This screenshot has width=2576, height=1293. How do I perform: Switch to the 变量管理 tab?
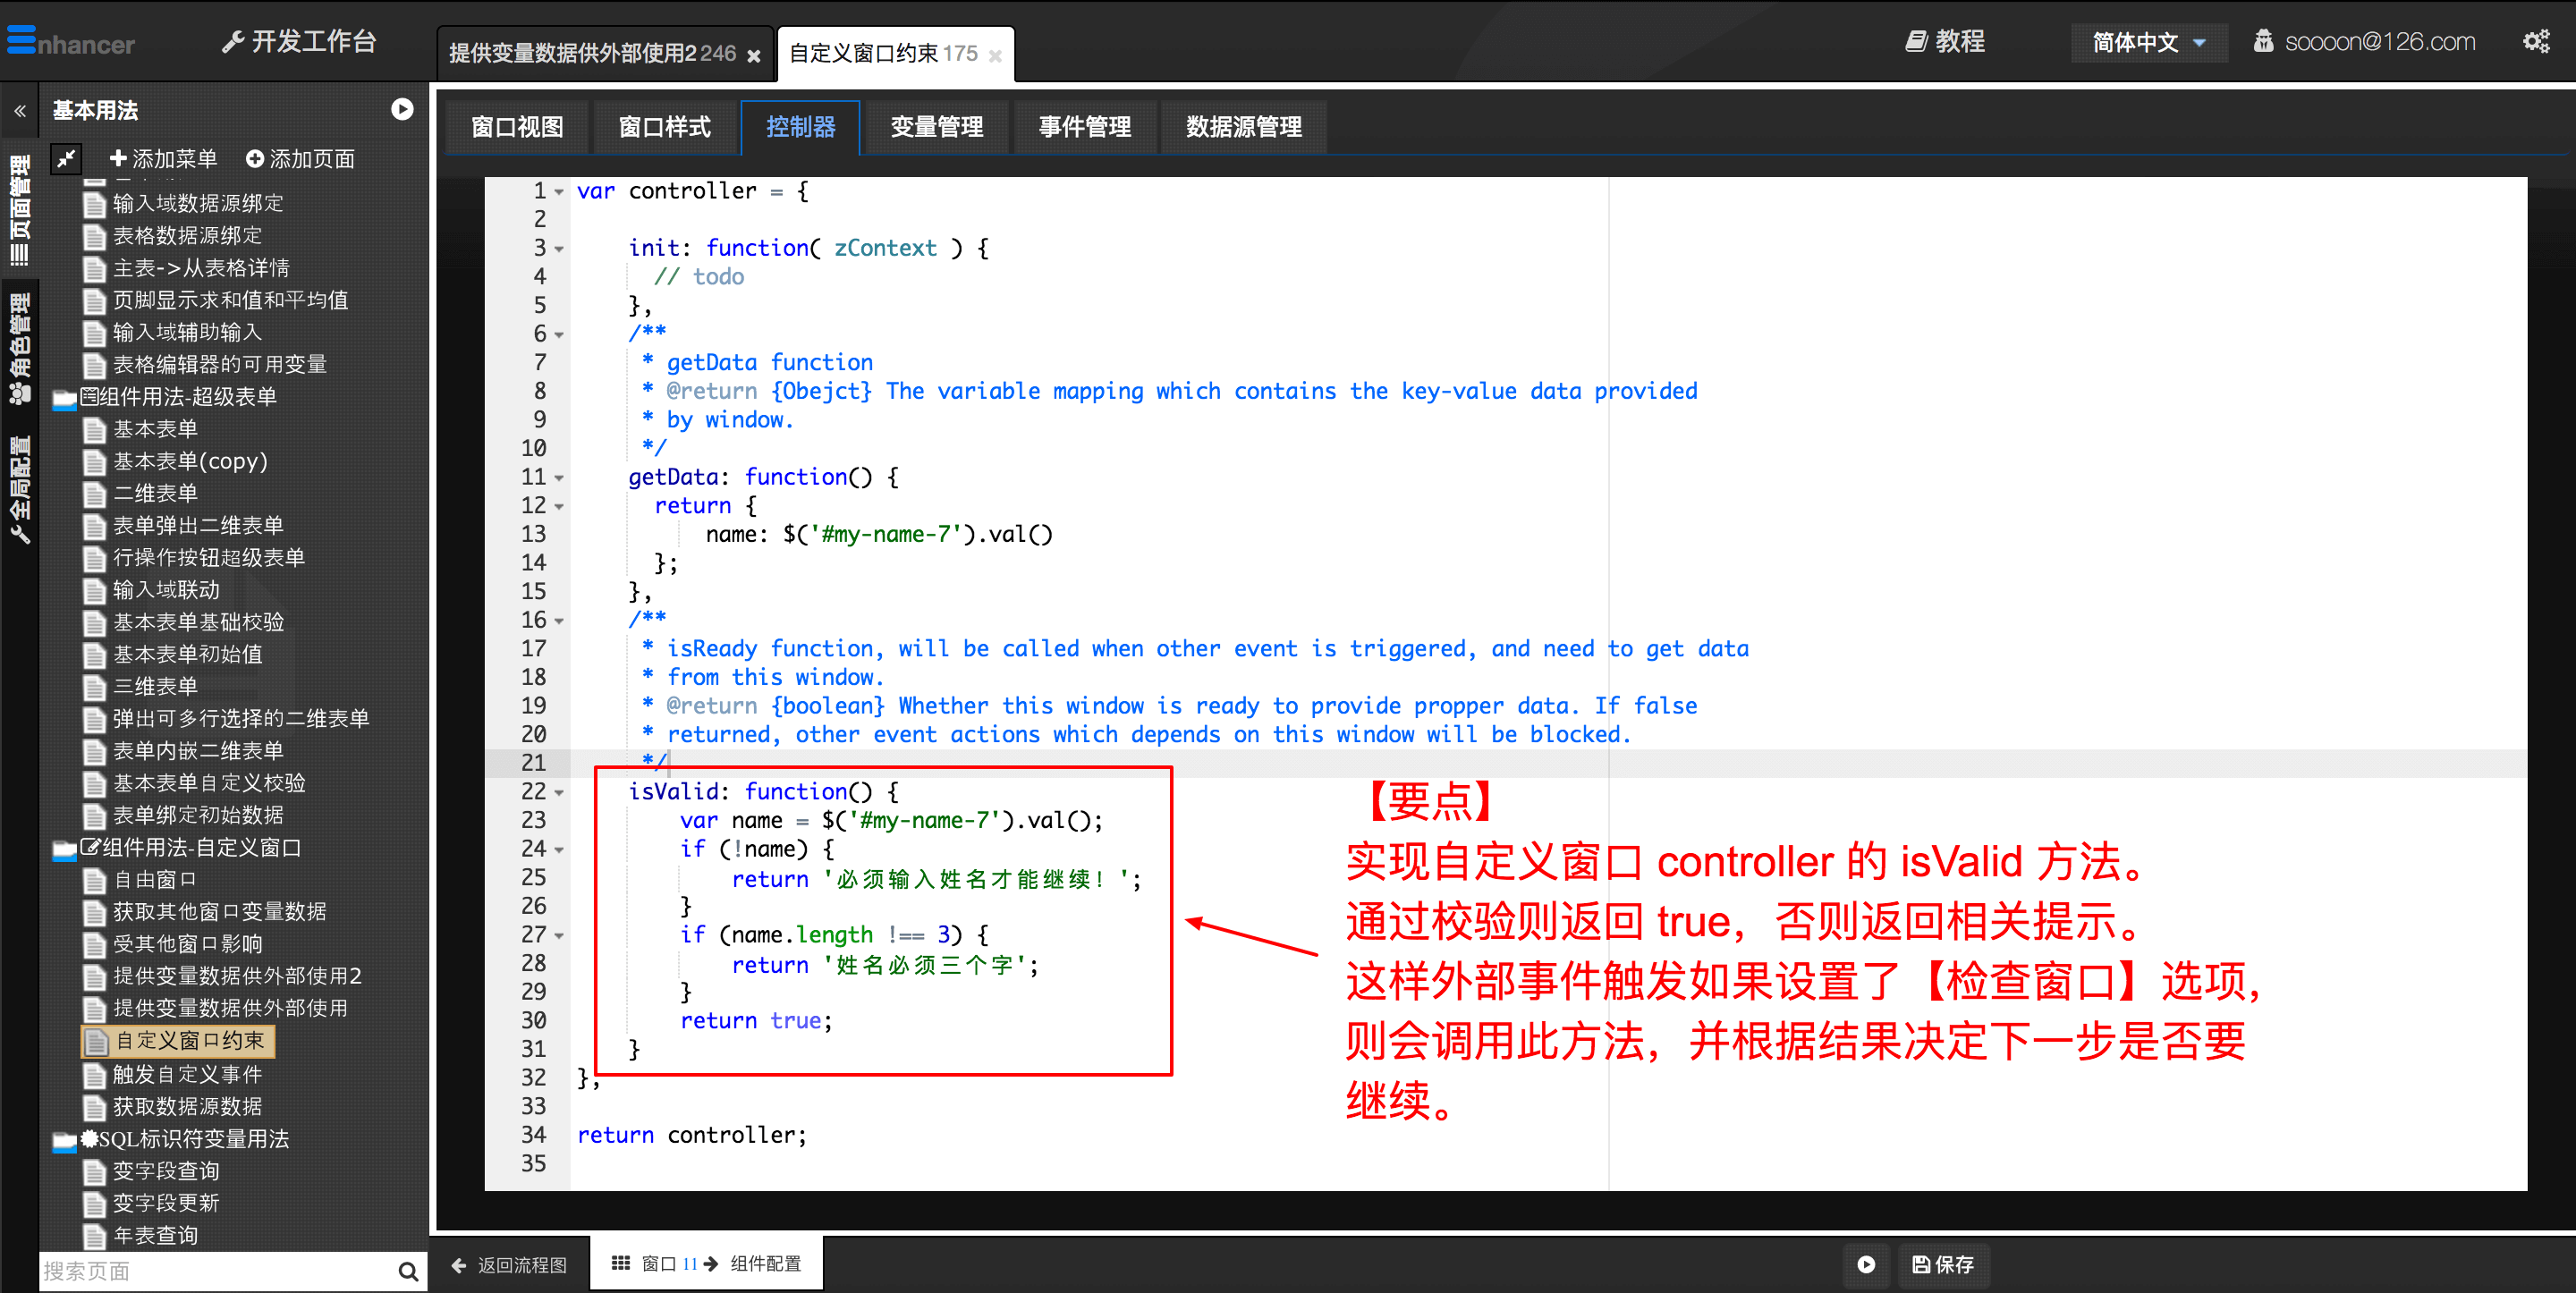click(x=936, y=127)
